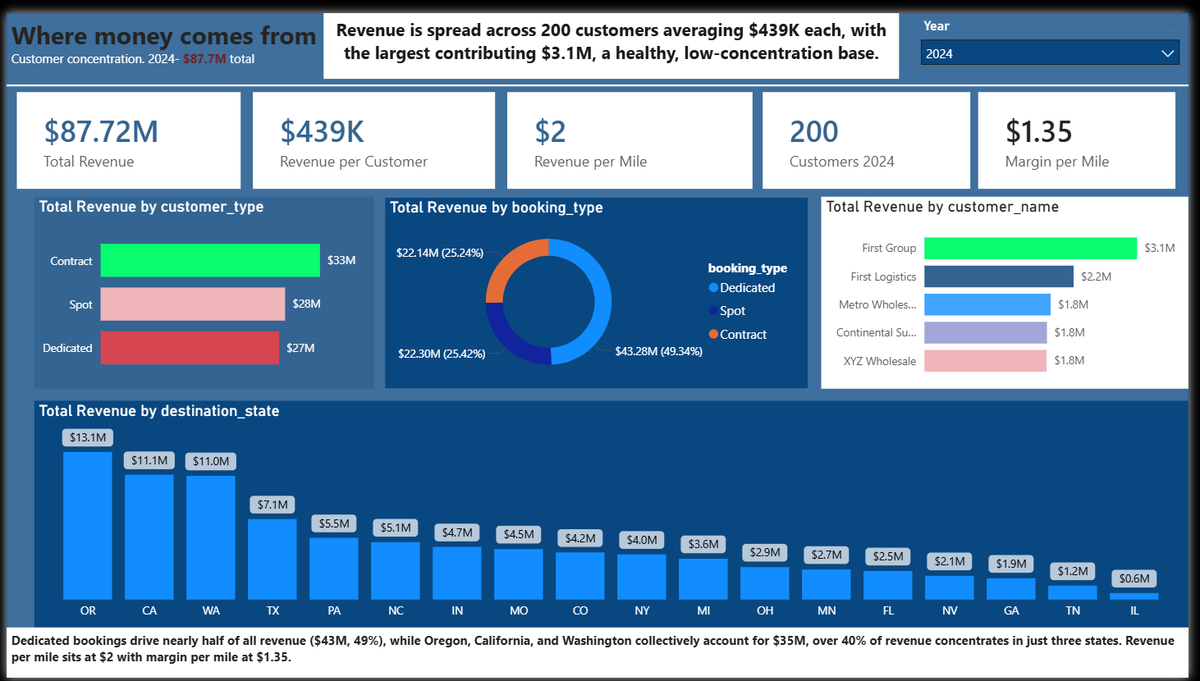Screen dimensions: 1200x681
Task: Click the WA state revenue column
Action: click(x=211, y=537)
